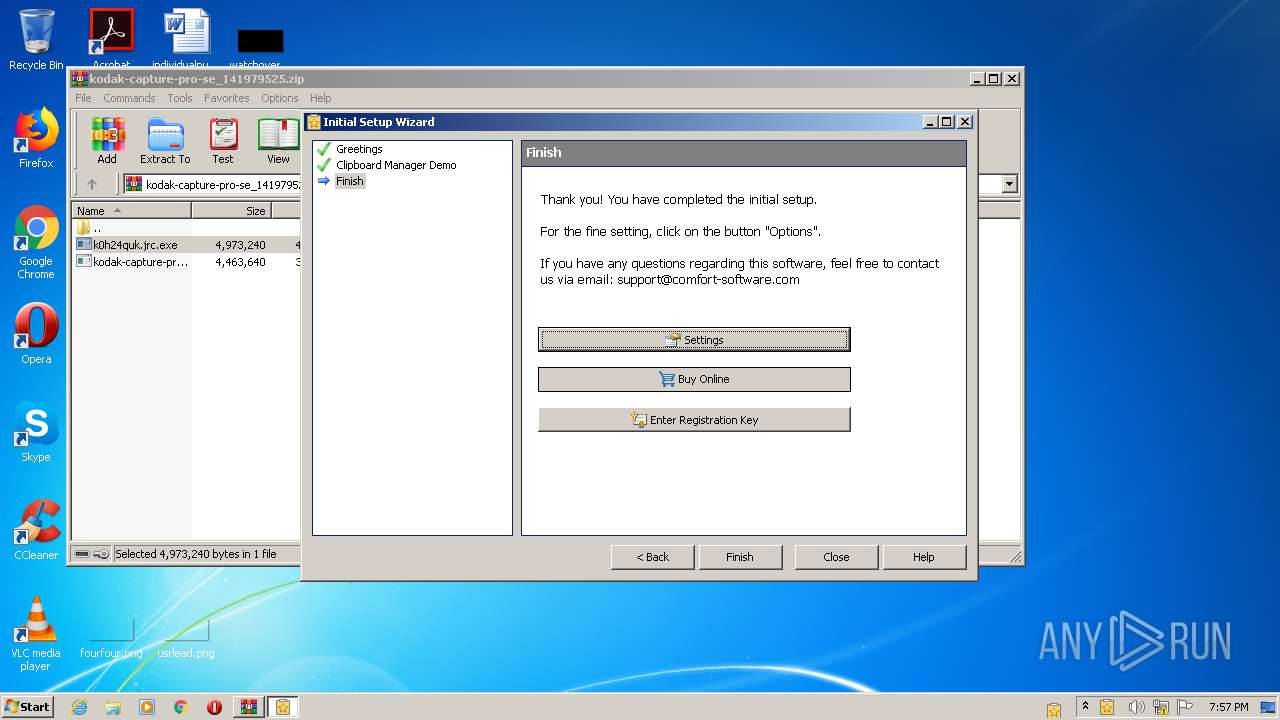1280x720 pixels.
Task: Click WinRAR Extract To icon
Action: 165,141
